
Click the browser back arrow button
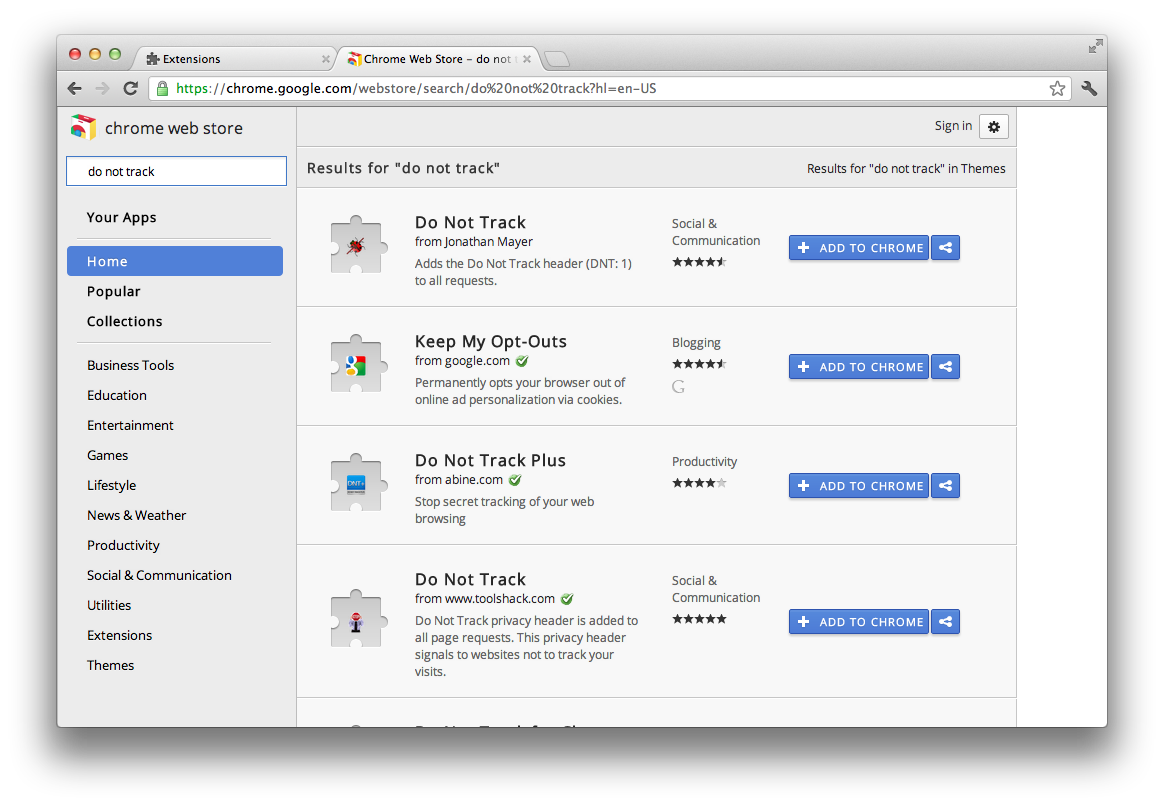[75, 89]
